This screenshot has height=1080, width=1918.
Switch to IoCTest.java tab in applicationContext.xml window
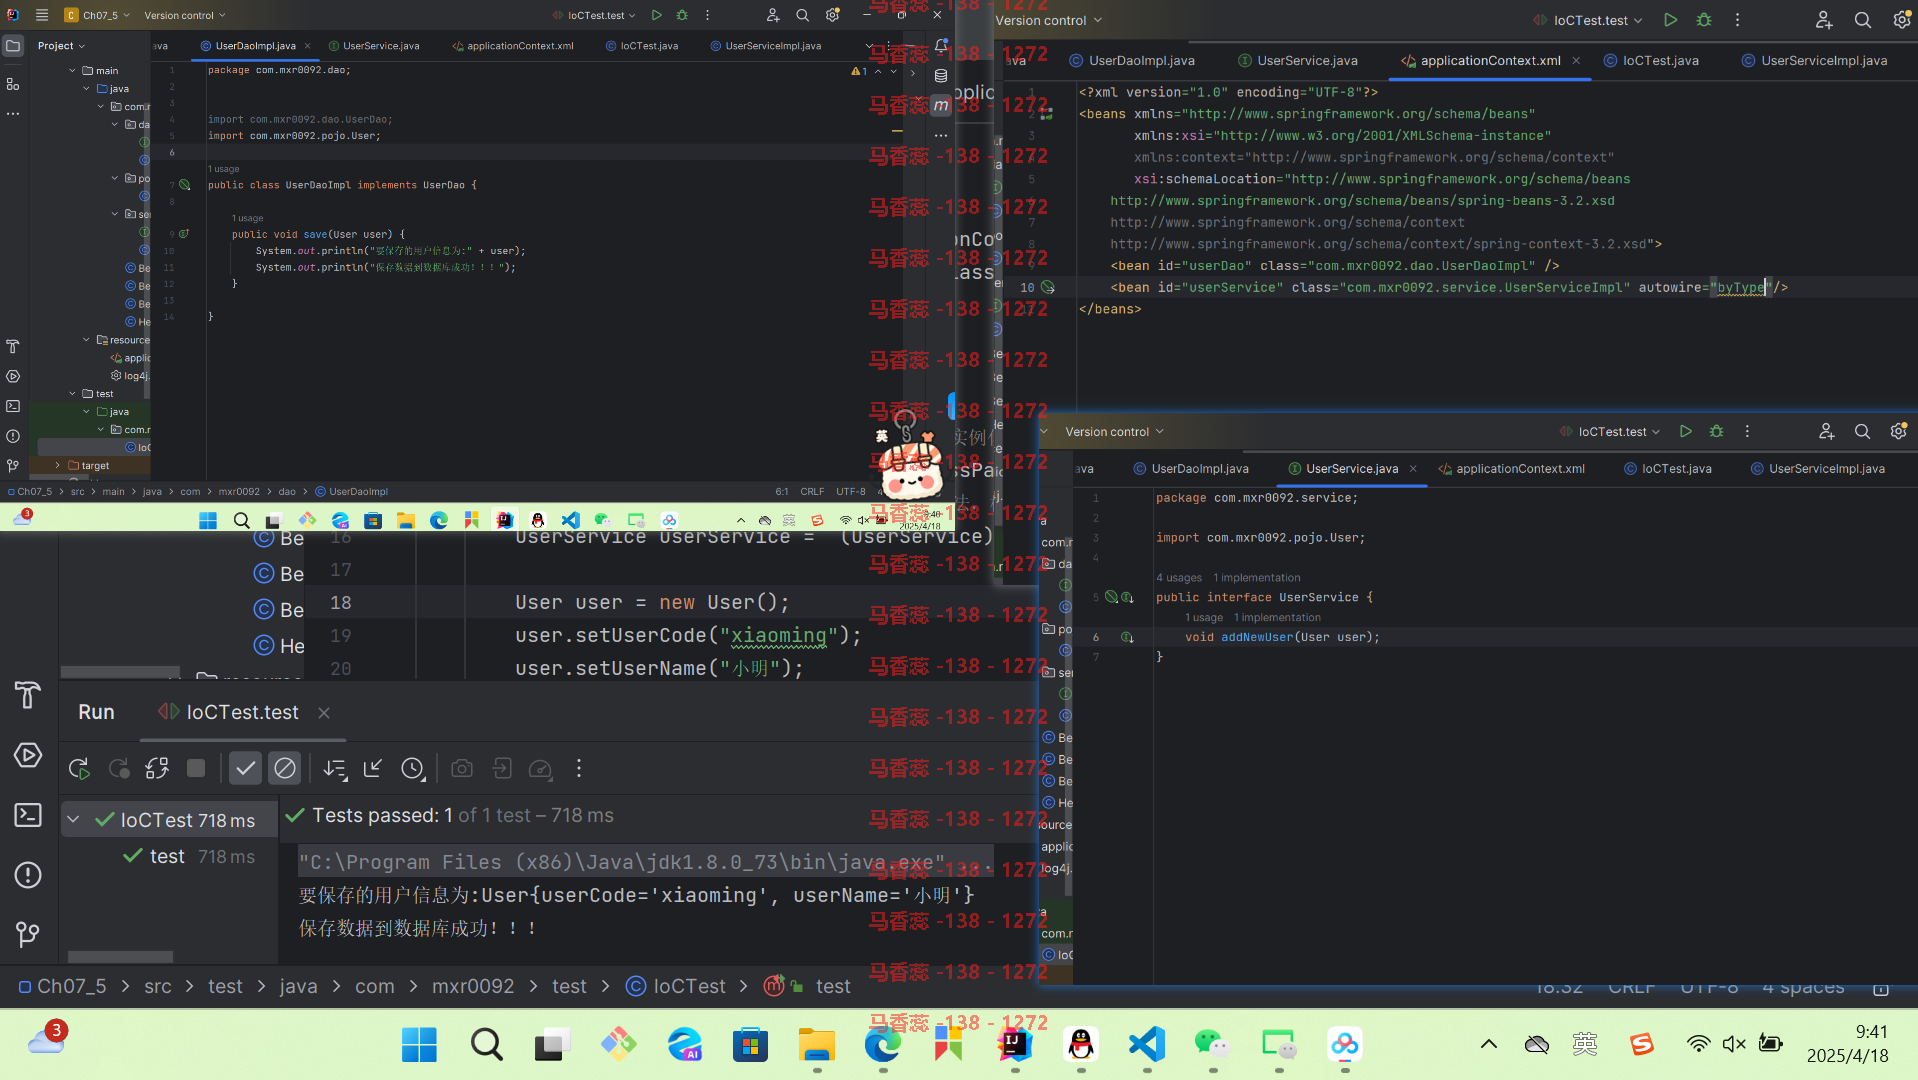tap(1651, 60)
